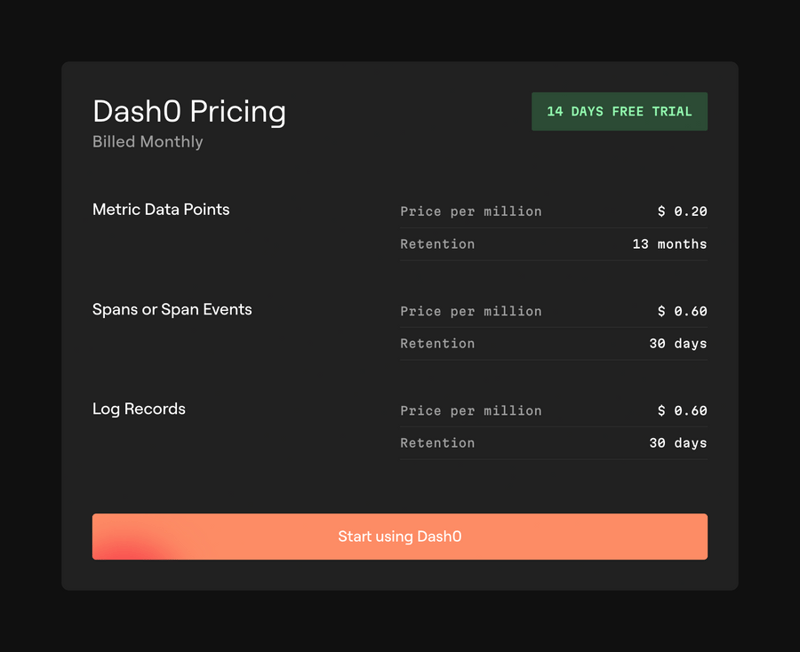Select the 13 months retention value

[669, 244]
